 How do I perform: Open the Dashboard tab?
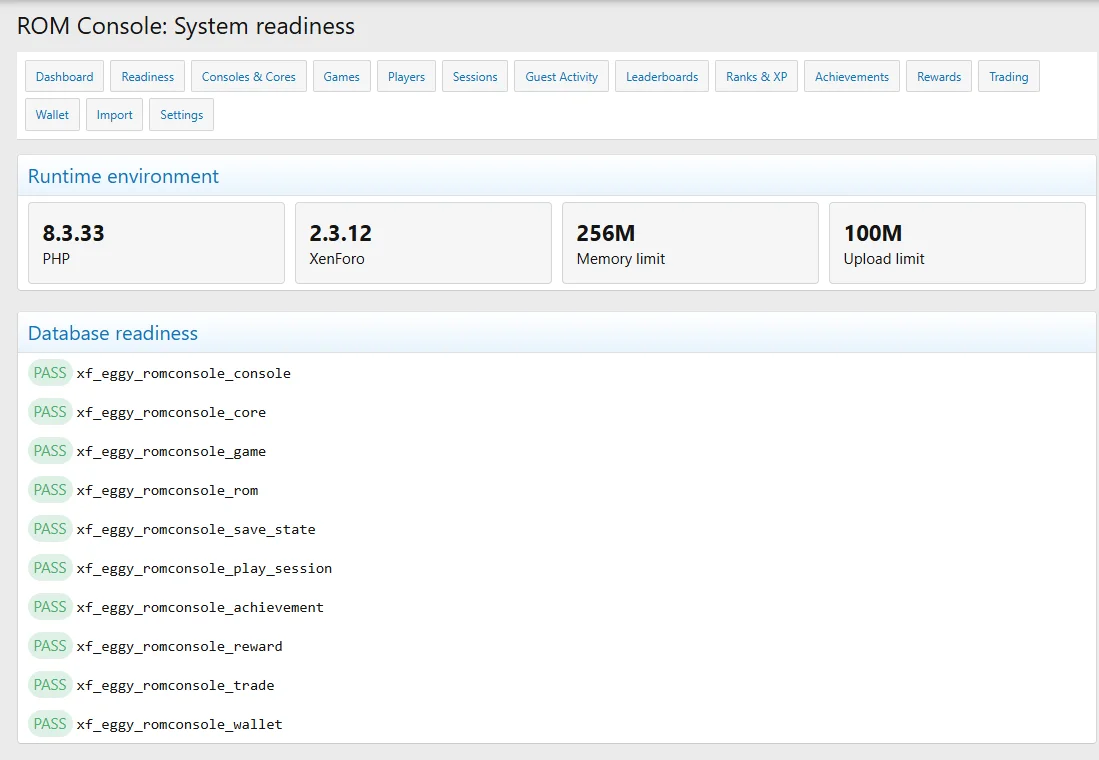click(64, 76)
